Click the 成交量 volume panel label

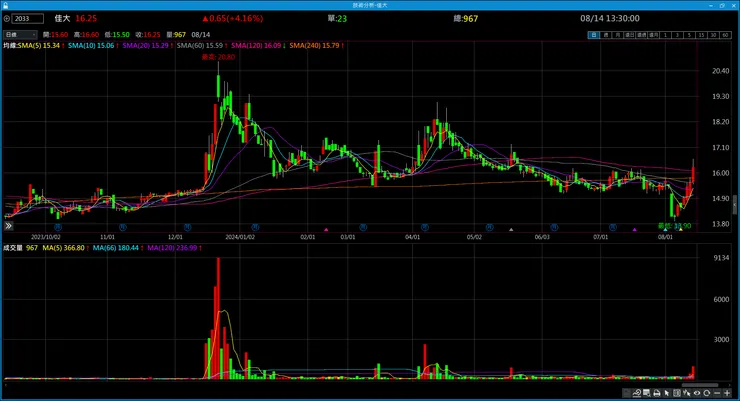pyautogui.click(x=13, y=248)
